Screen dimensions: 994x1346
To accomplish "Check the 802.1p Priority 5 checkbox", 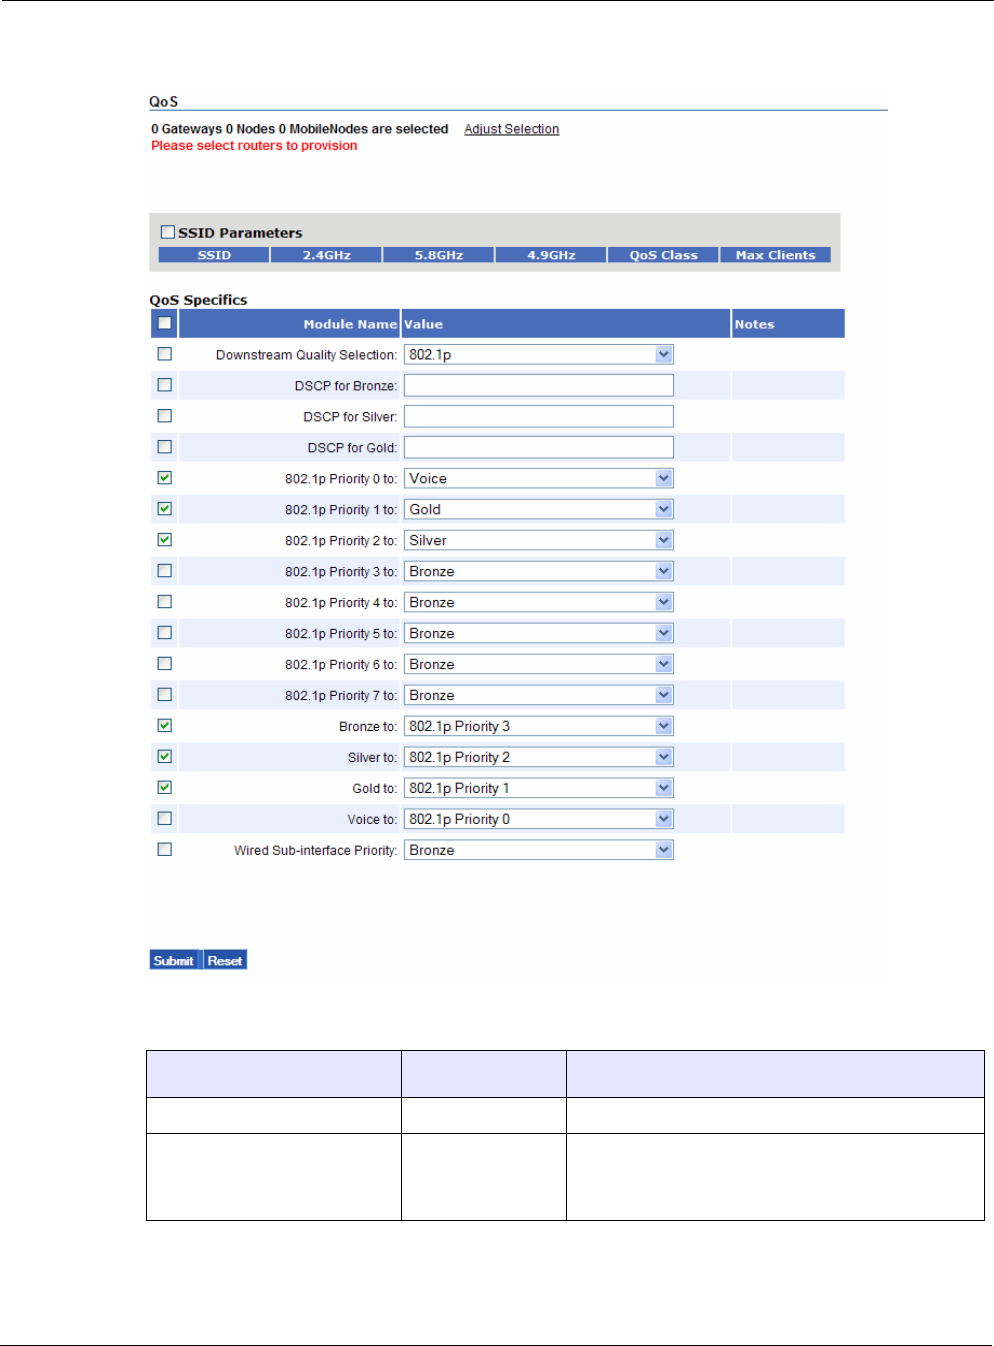I will (164, 633).
